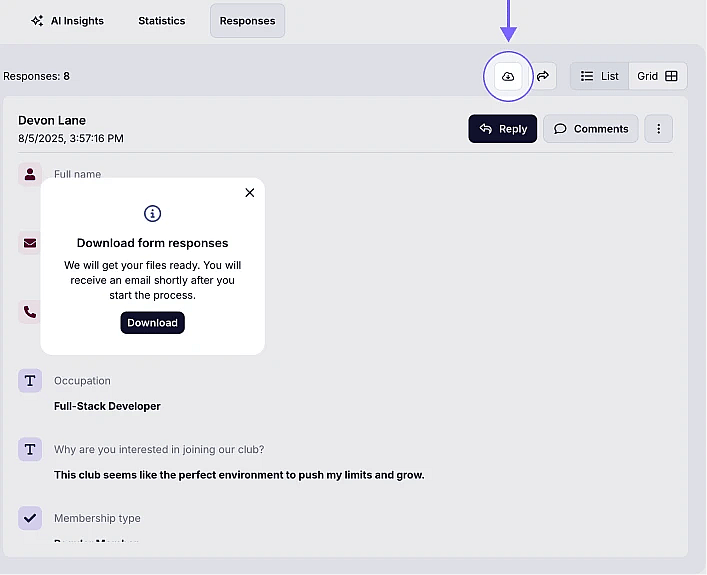Click the text icon beside club interest question
This screenshot has width=707, height=575.
coord(30,449)
